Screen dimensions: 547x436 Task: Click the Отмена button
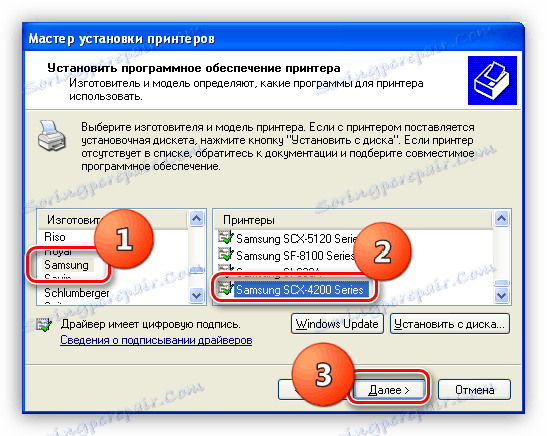point(474,390)
